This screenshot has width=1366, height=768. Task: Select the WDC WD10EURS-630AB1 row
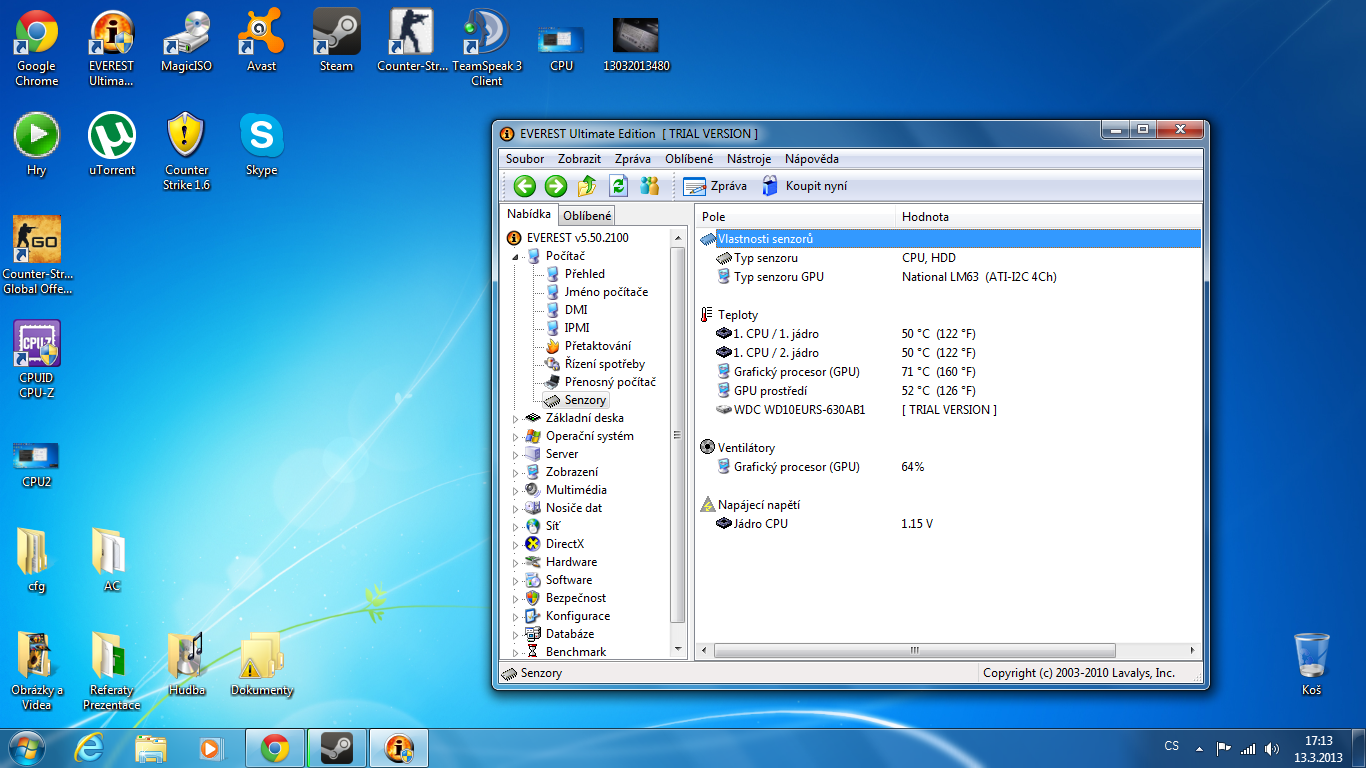[x=949, y=410]
